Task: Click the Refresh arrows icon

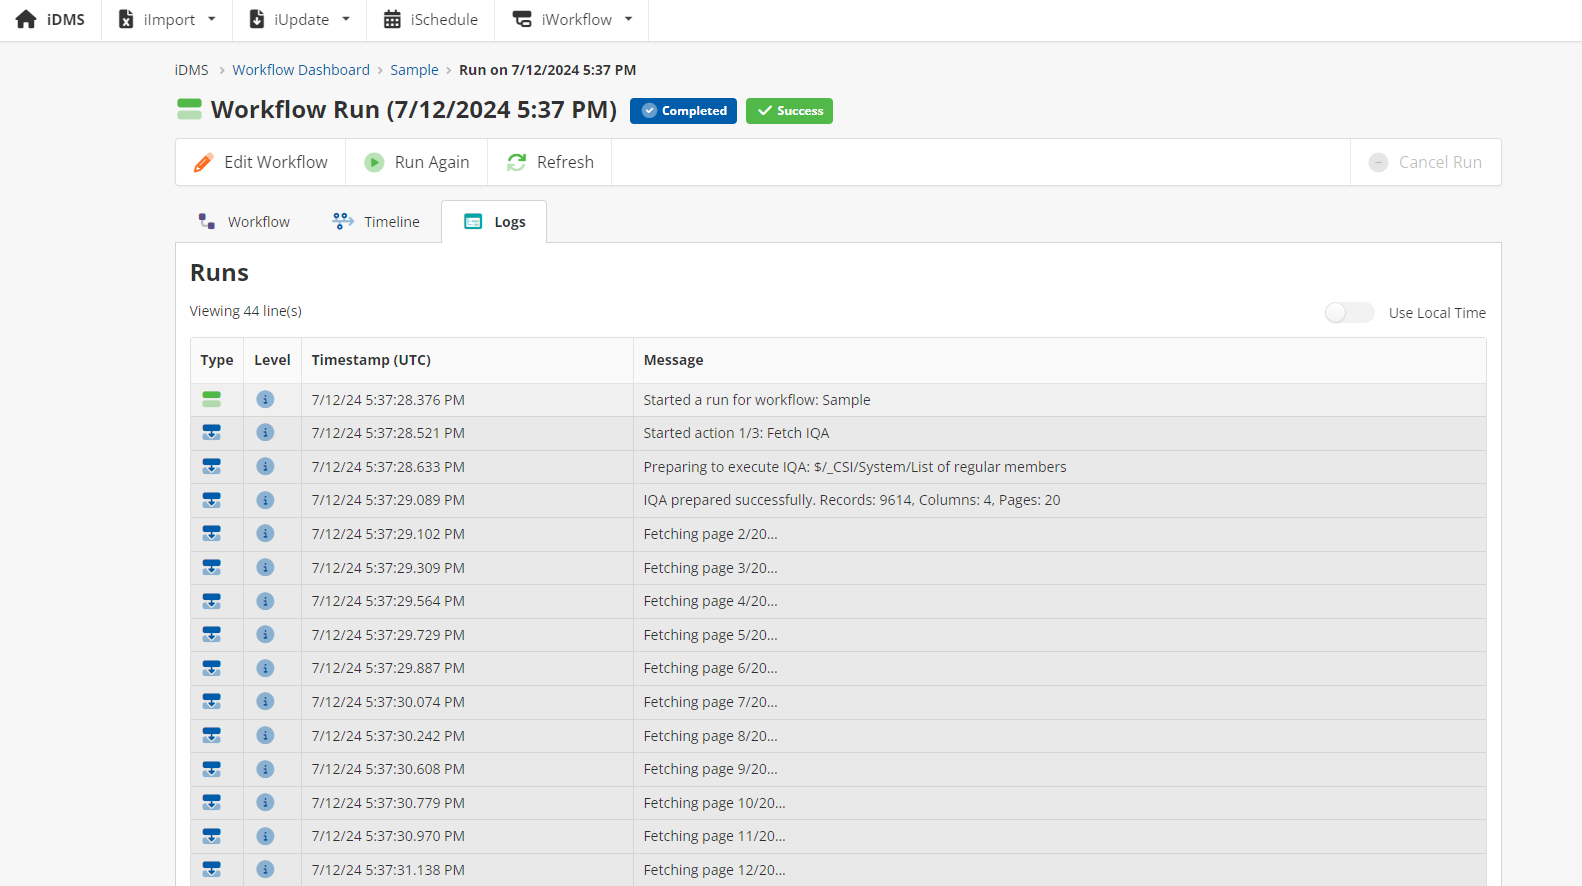Action: point(516,163)
